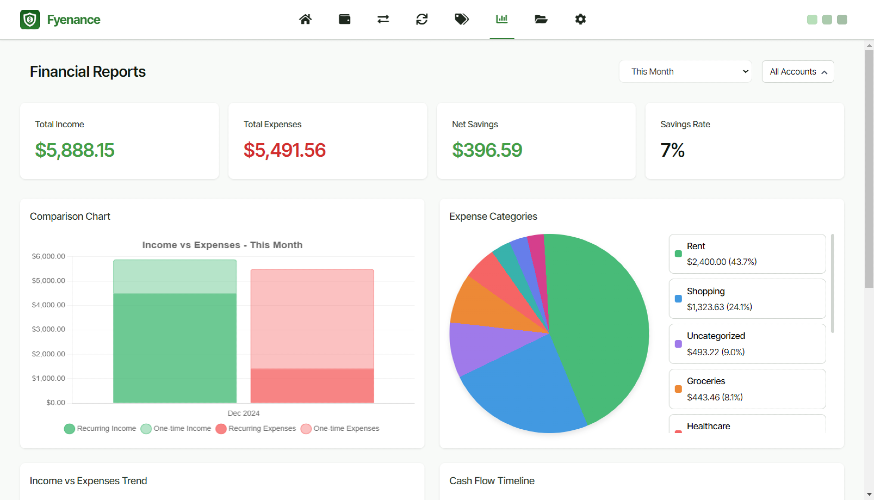Open the folder files icon
The width and height of the screenshot is (874, 500).
point(541,20)
